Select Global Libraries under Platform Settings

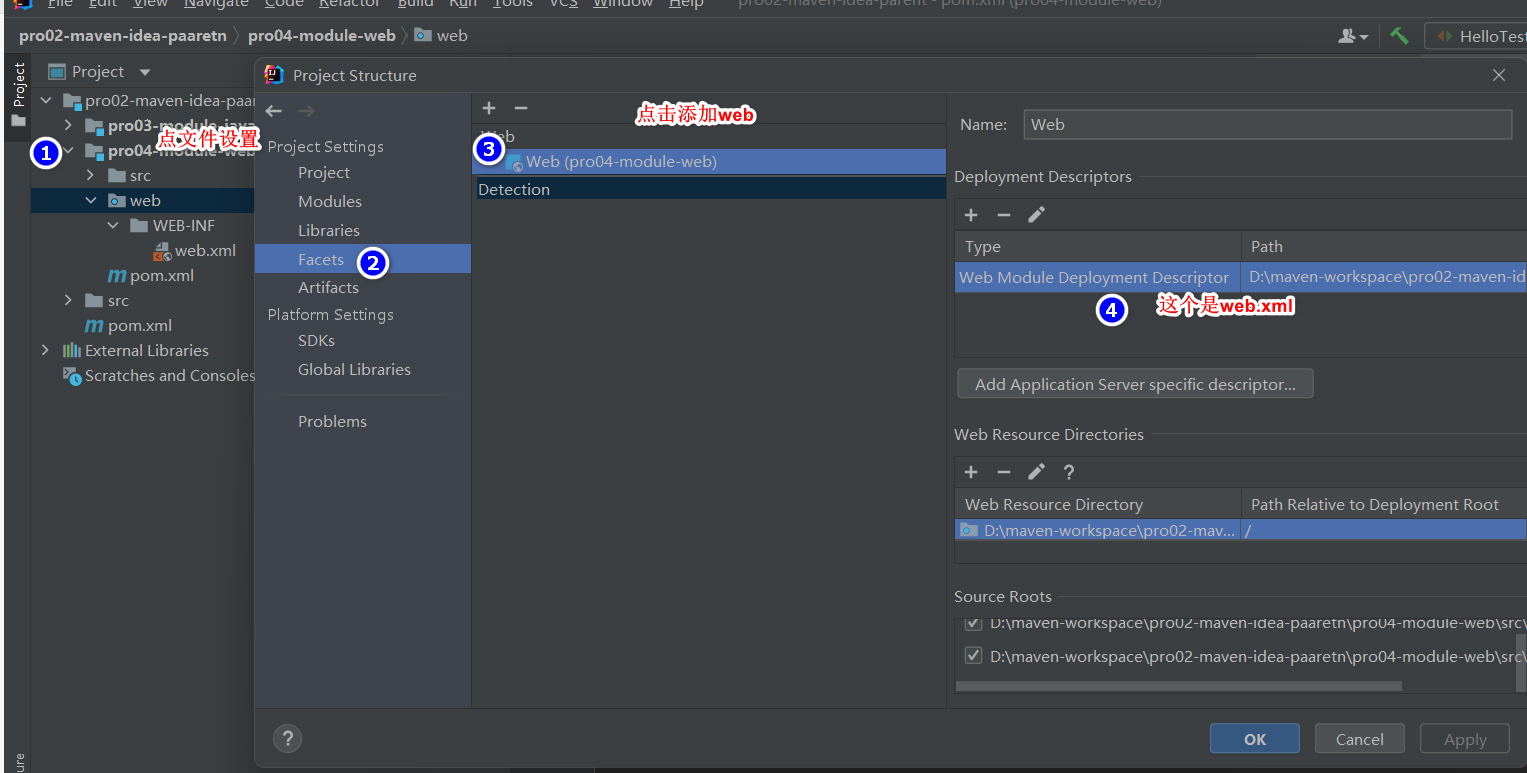pyautogui.click(x=354, y=369)
